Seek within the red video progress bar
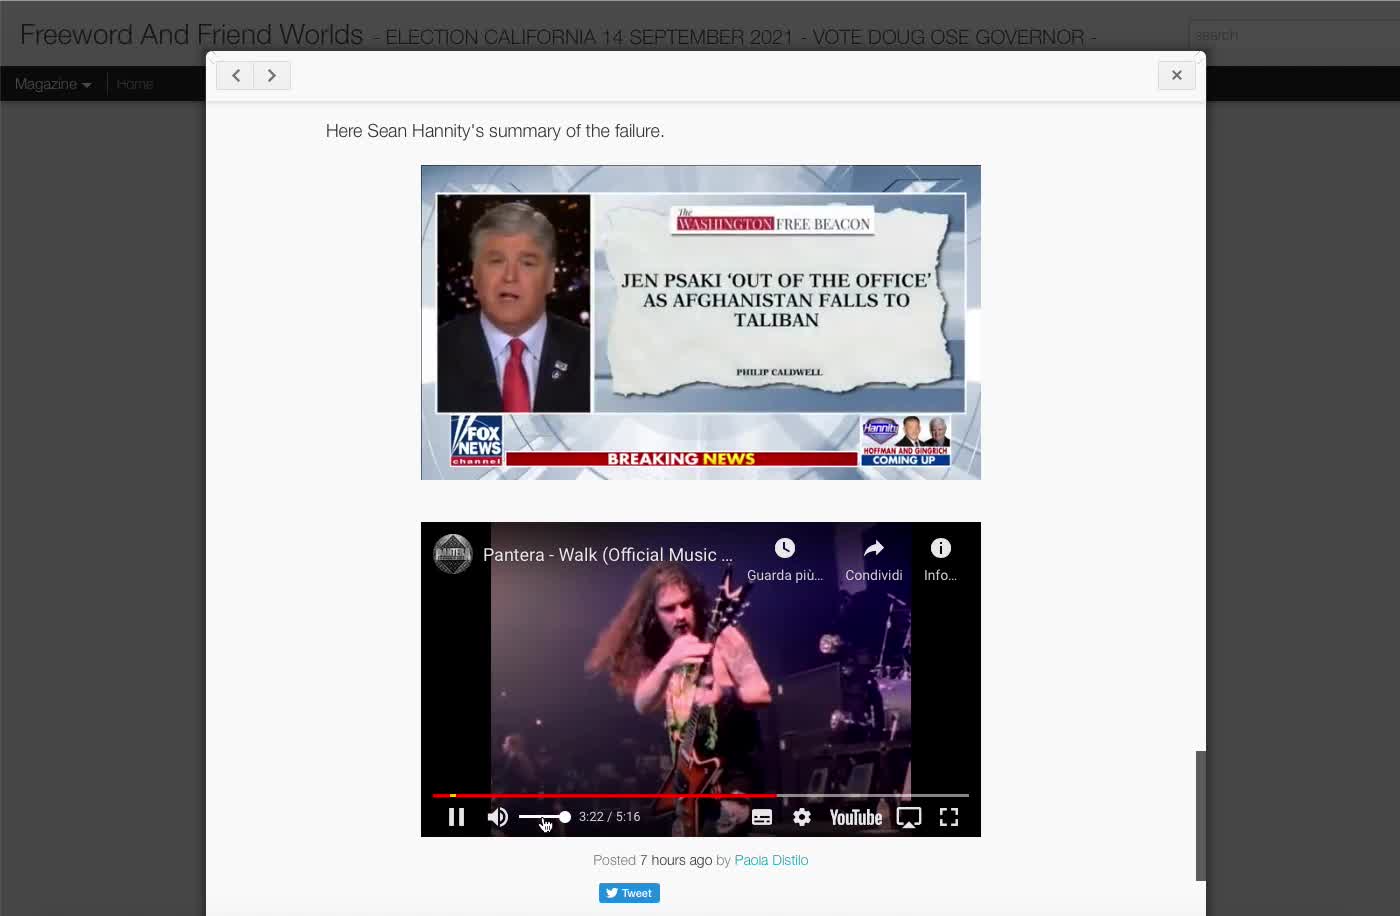Image resolution: width=1400 pixels, height=916 pixels. pos(700,795)
